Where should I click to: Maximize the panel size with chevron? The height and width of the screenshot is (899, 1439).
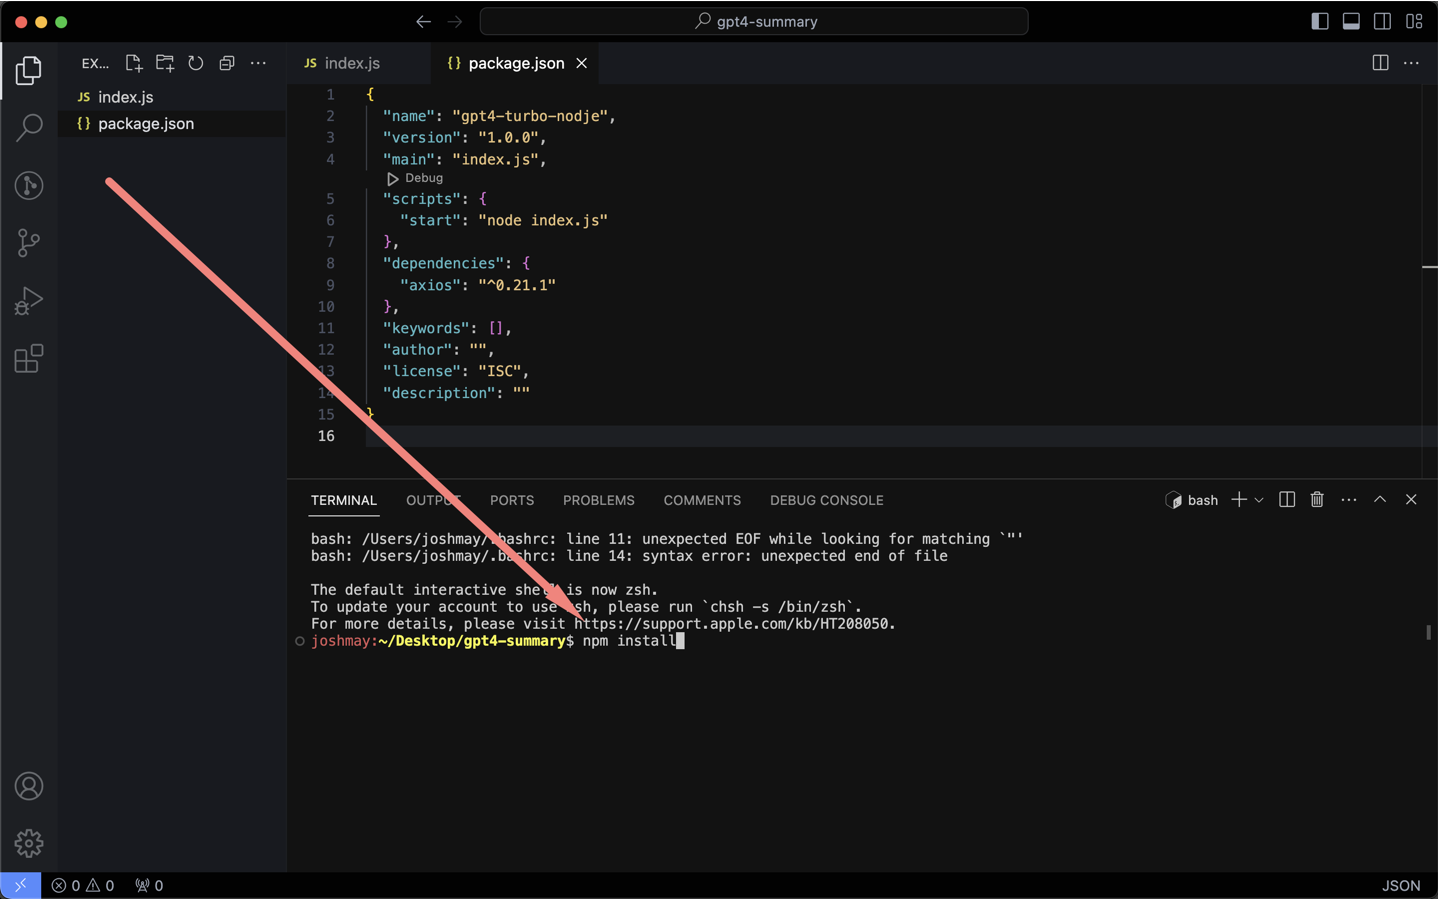click(x=1380, y=500)
